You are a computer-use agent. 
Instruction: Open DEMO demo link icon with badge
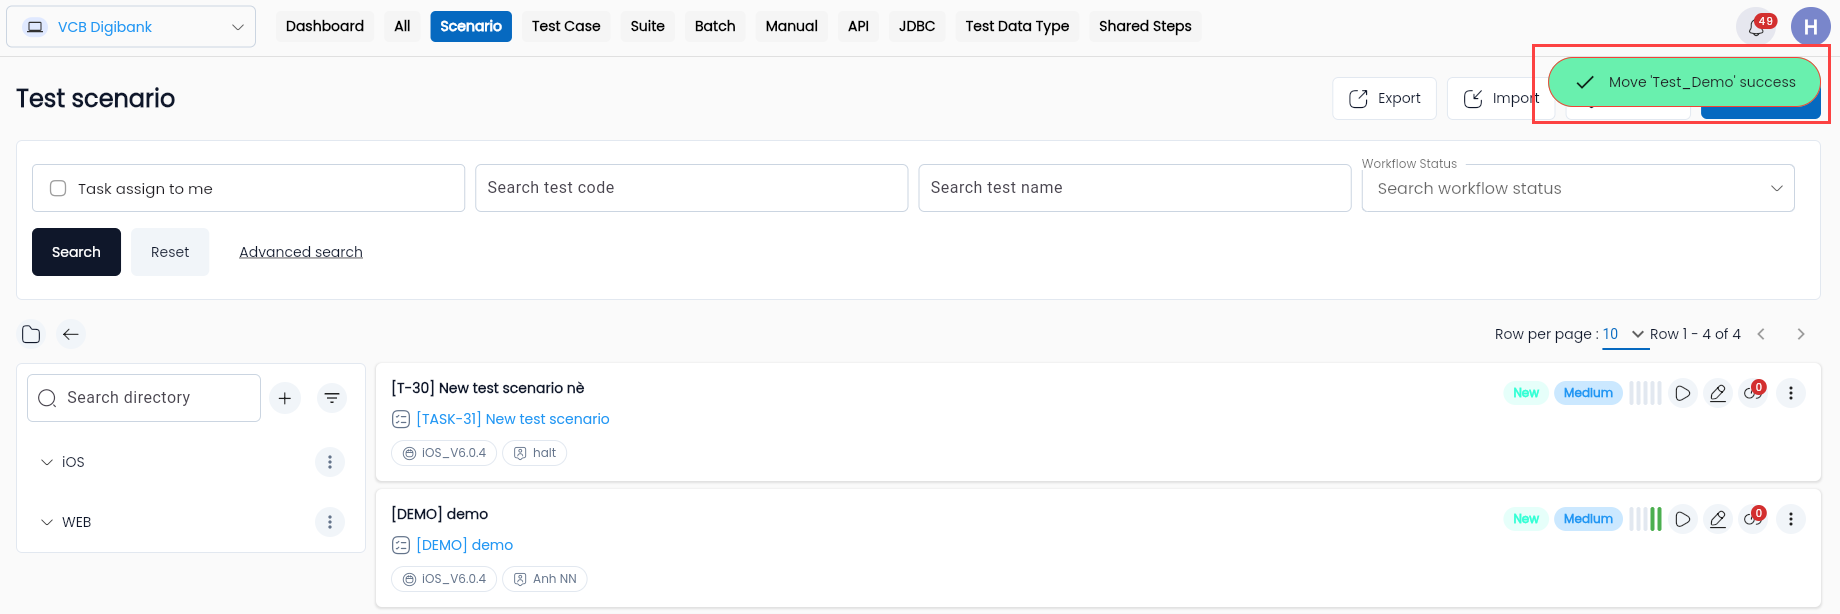coord(1753,518)
